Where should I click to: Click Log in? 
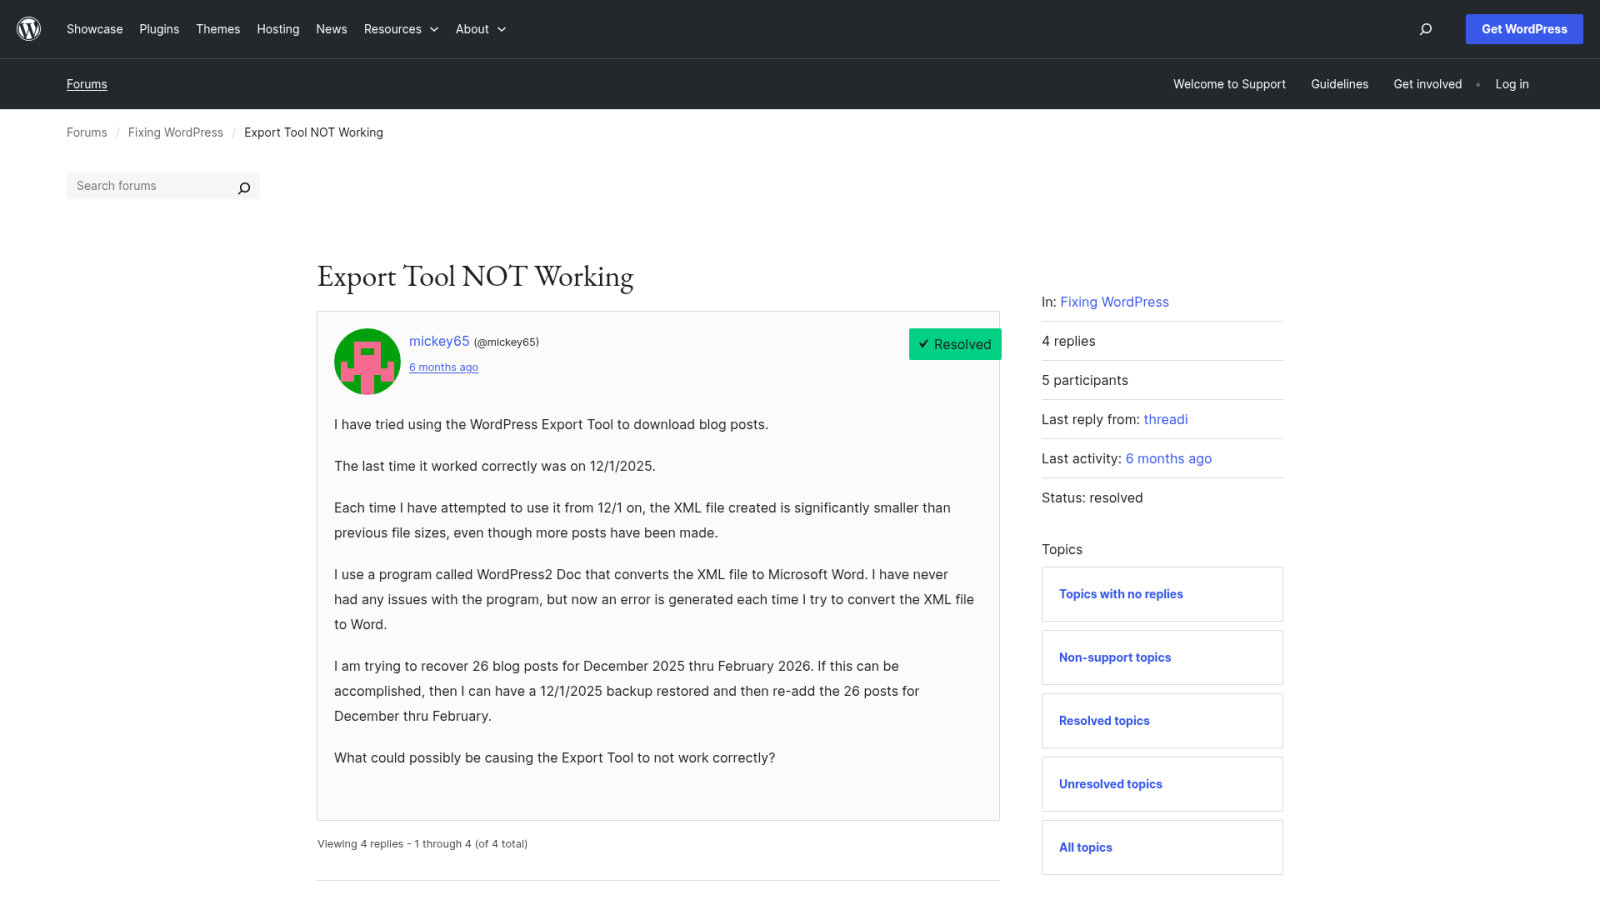[1512, 84]
